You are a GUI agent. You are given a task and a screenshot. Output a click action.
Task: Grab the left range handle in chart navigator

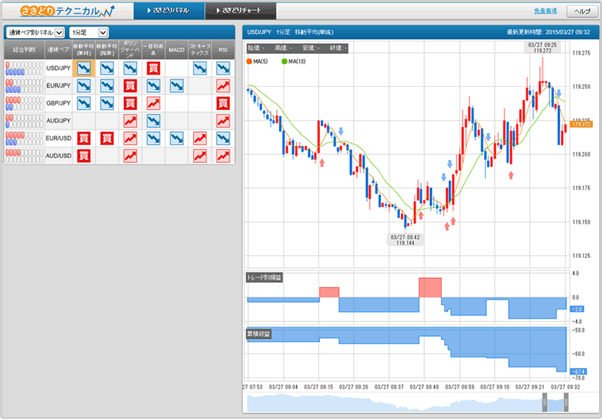click(x=544, y=402)
